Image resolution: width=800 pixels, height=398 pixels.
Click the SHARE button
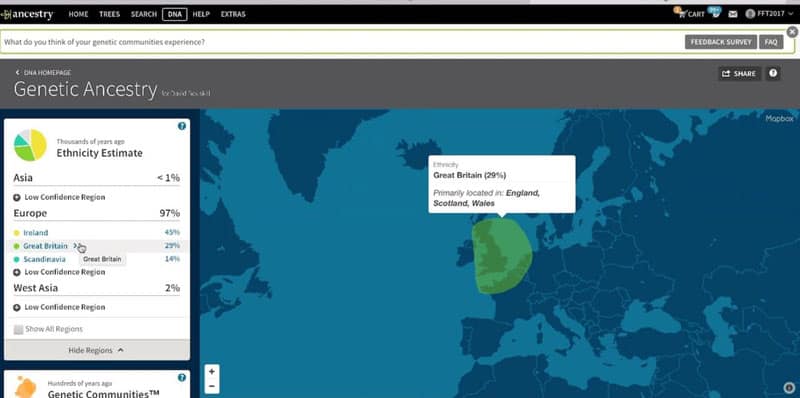(739, 73)
